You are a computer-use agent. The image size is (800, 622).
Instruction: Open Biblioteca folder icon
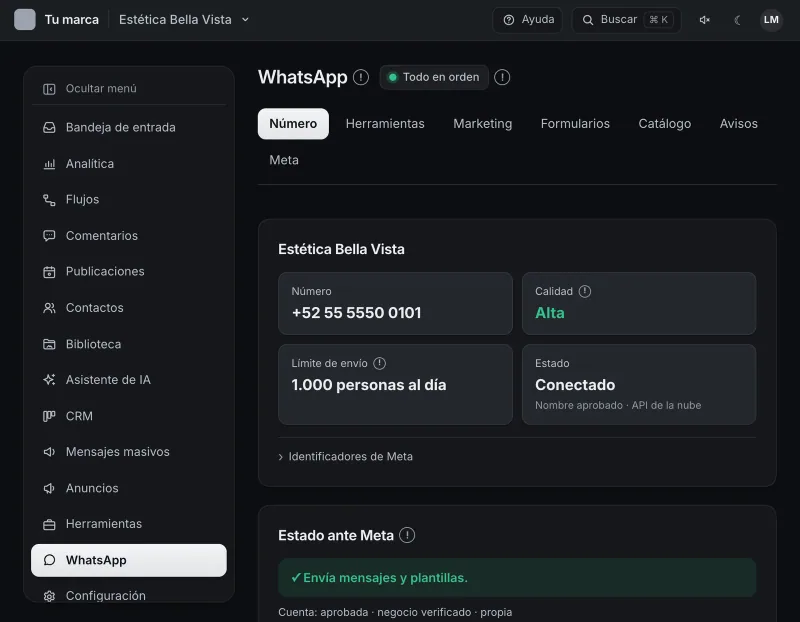(49, 344)
